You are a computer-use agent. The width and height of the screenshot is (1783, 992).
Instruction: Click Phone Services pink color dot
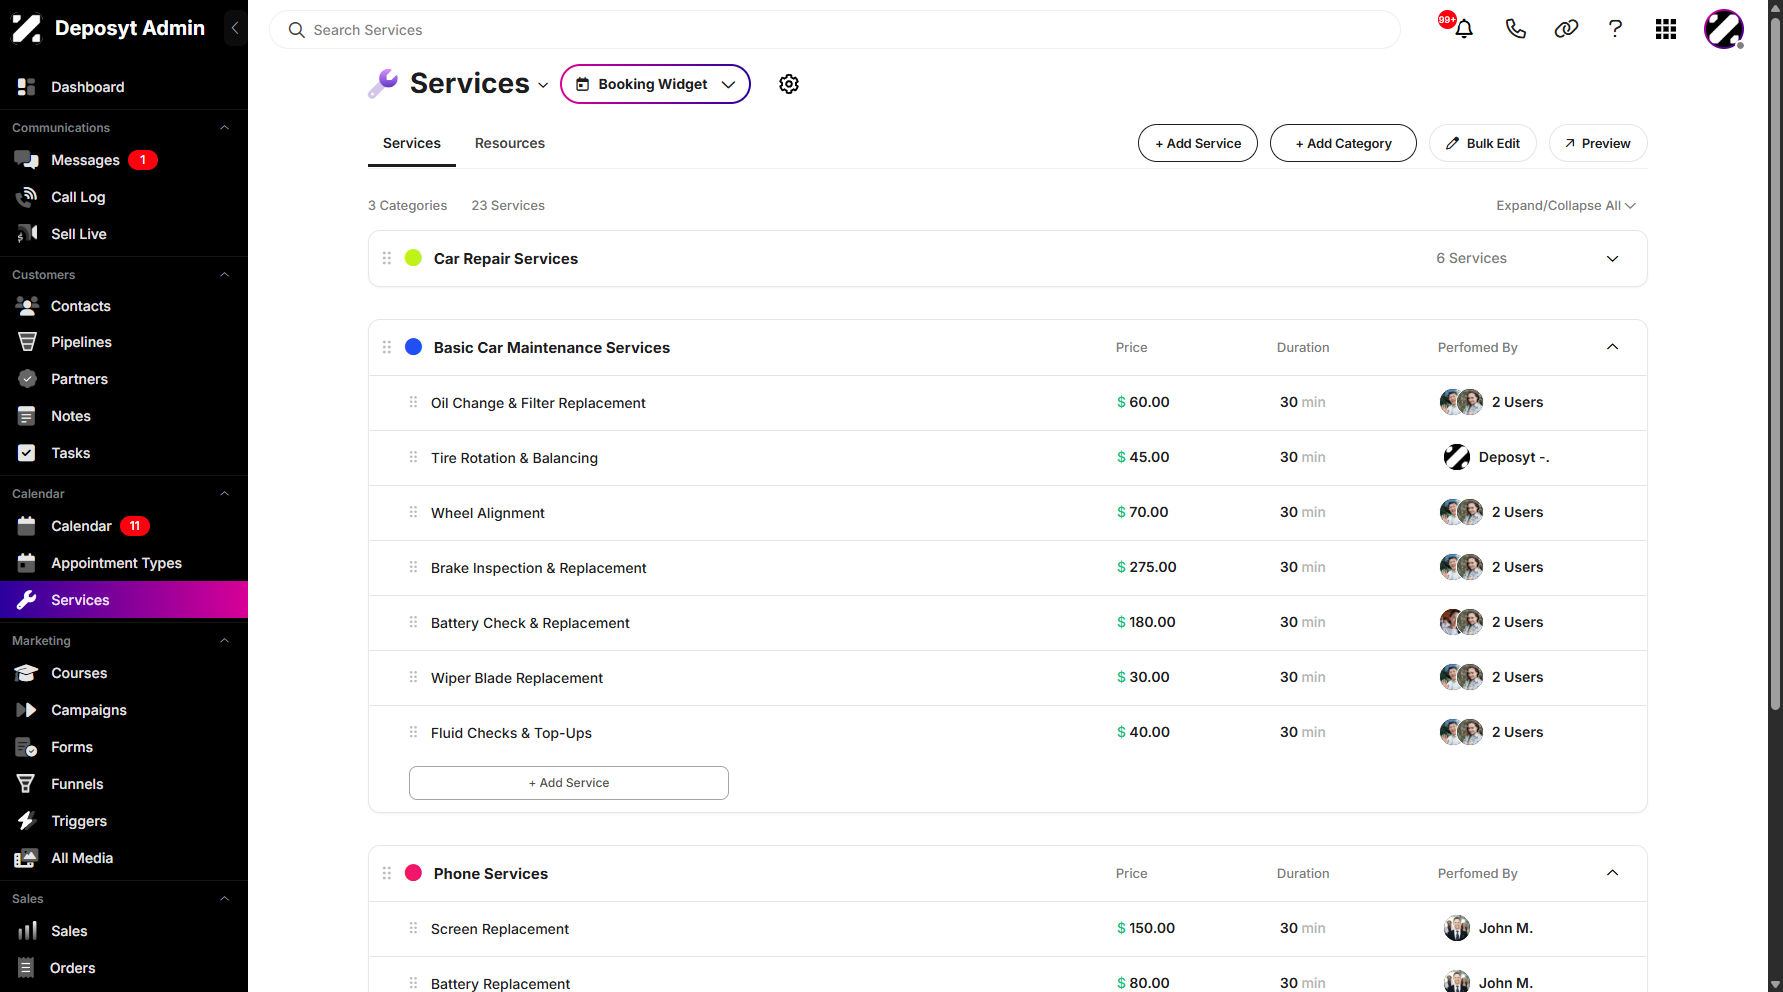[413, 873]
